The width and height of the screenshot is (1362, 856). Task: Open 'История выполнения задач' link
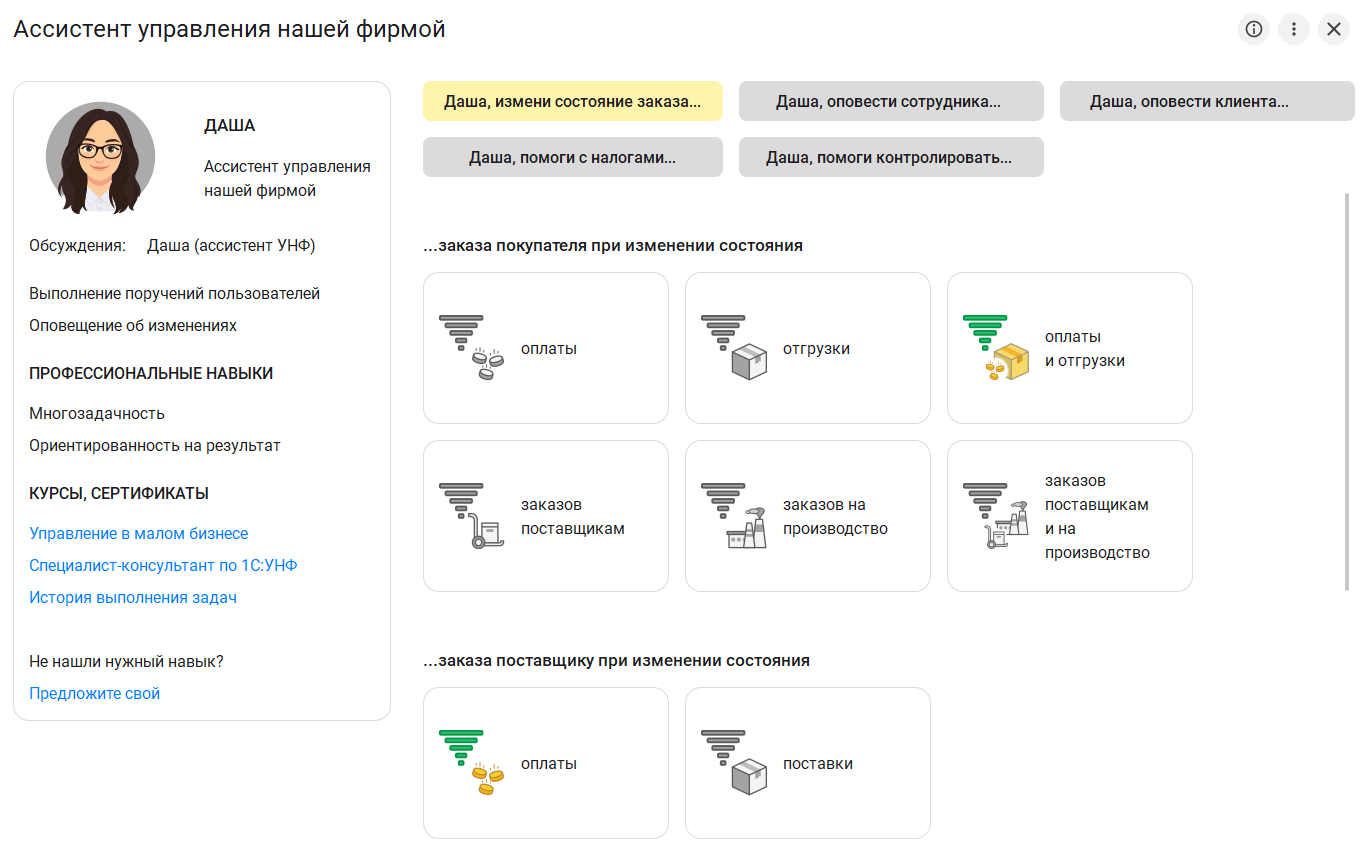click(133, 598)
